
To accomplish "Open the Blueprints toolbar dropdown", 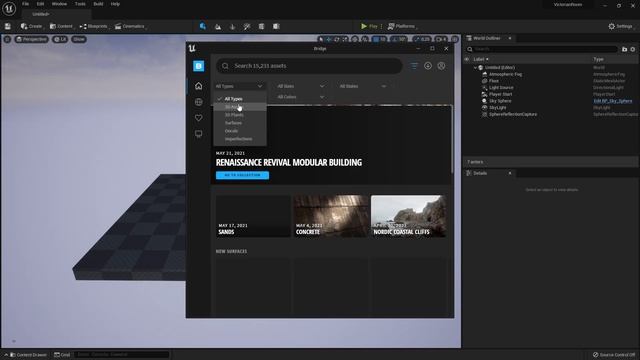I will point(94,27).
